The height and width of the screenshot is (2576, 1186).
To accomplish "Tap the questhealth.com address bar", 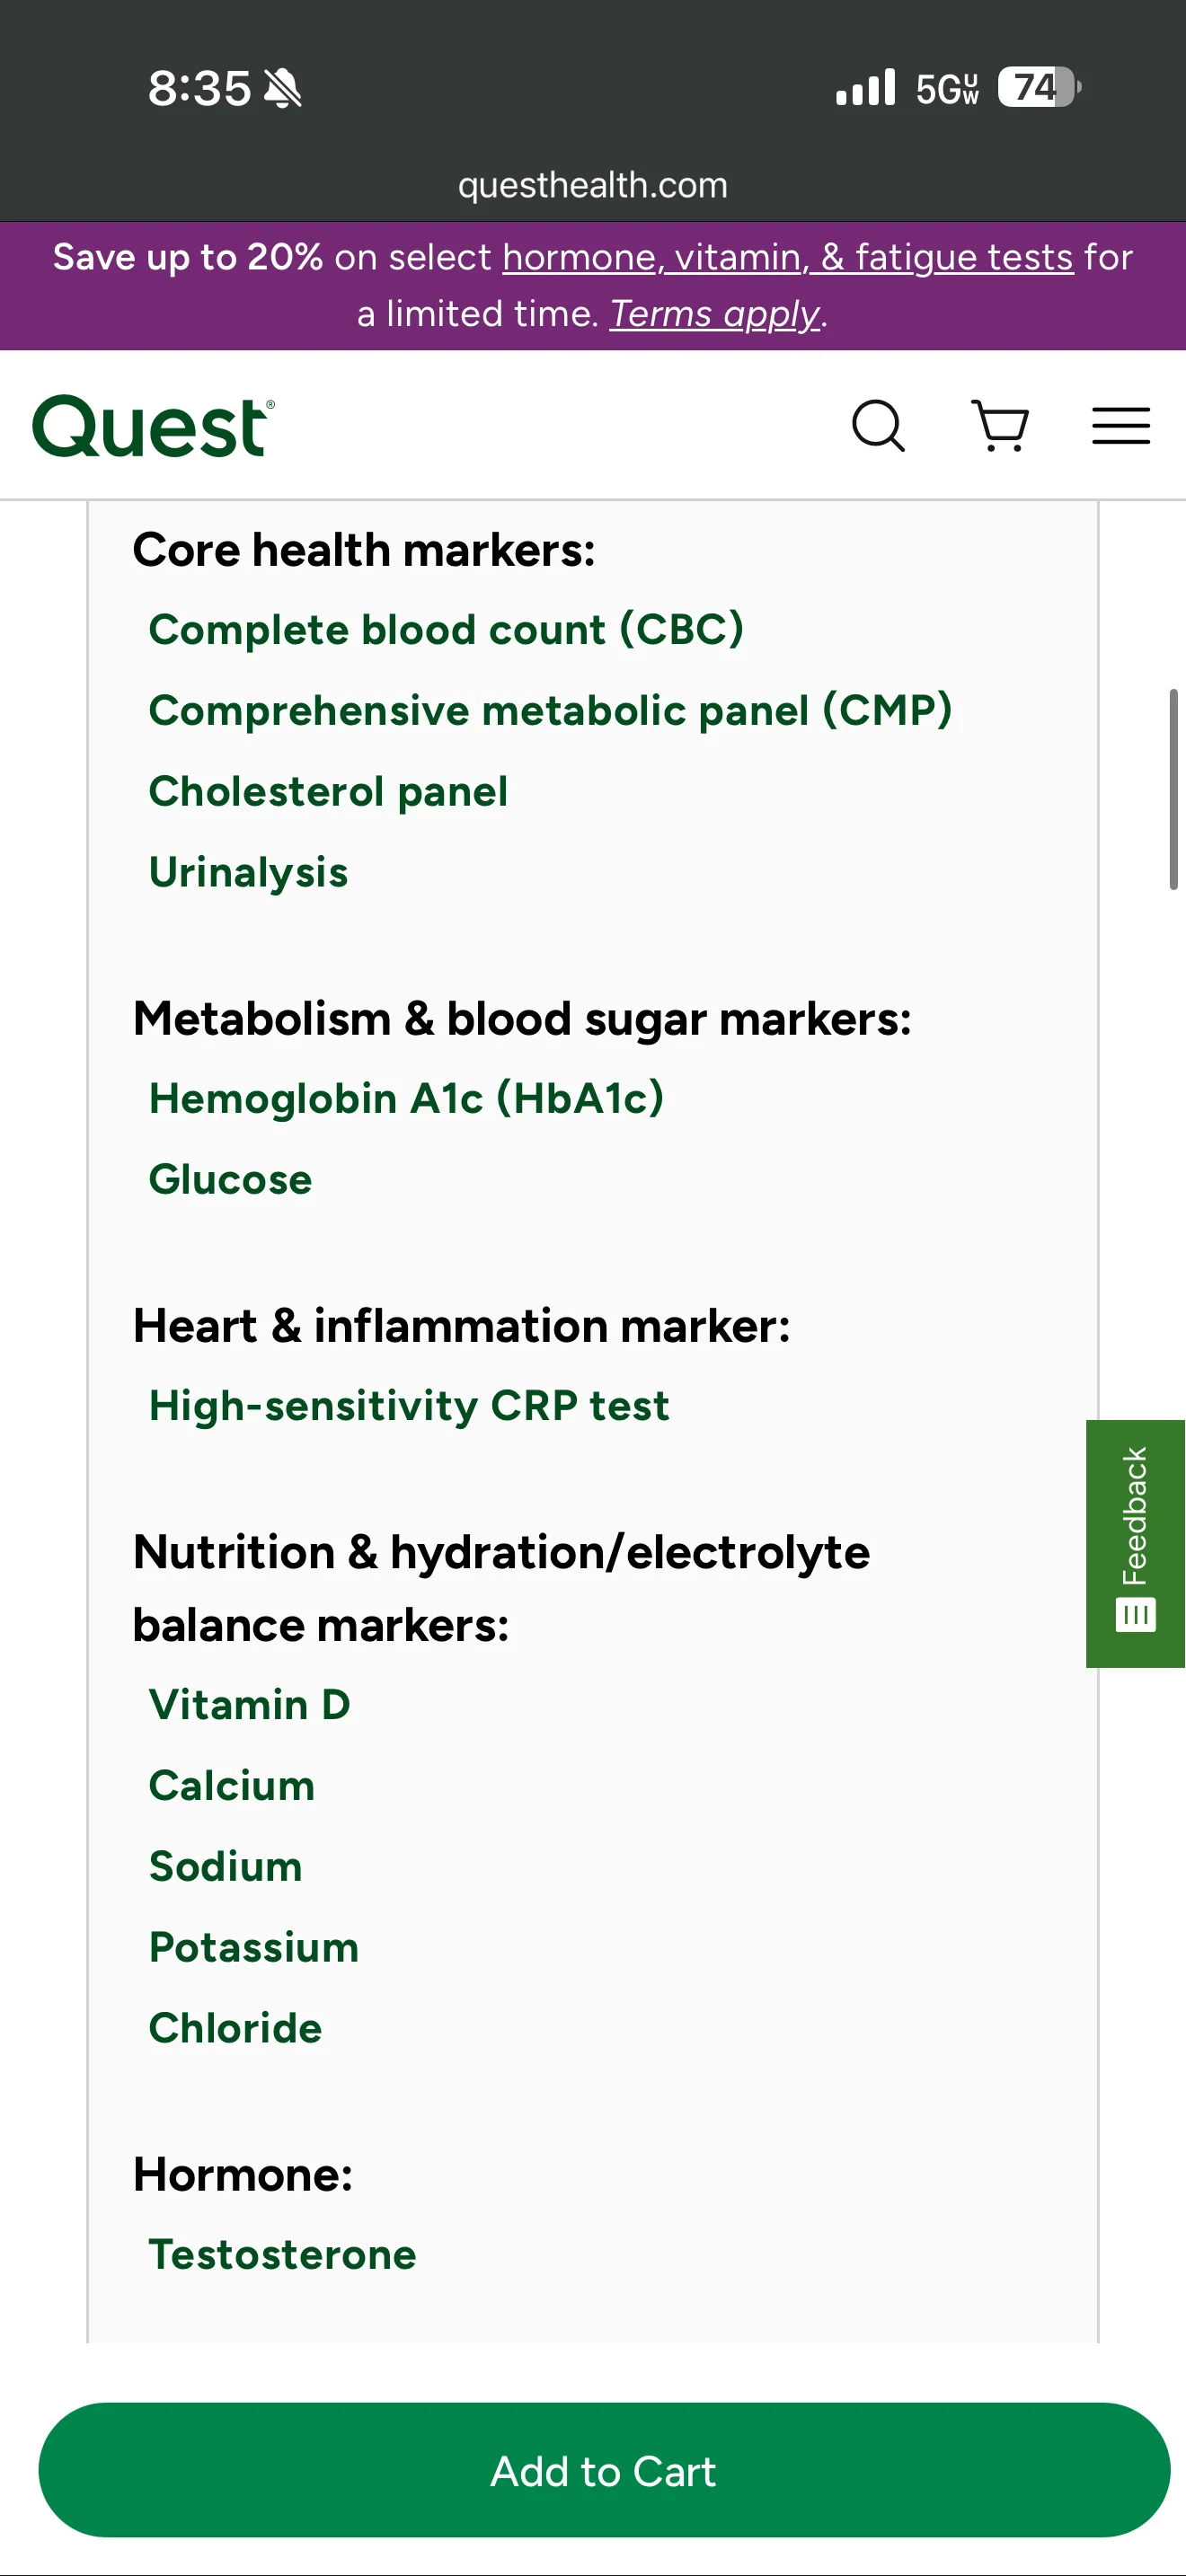I will (593, 185).
